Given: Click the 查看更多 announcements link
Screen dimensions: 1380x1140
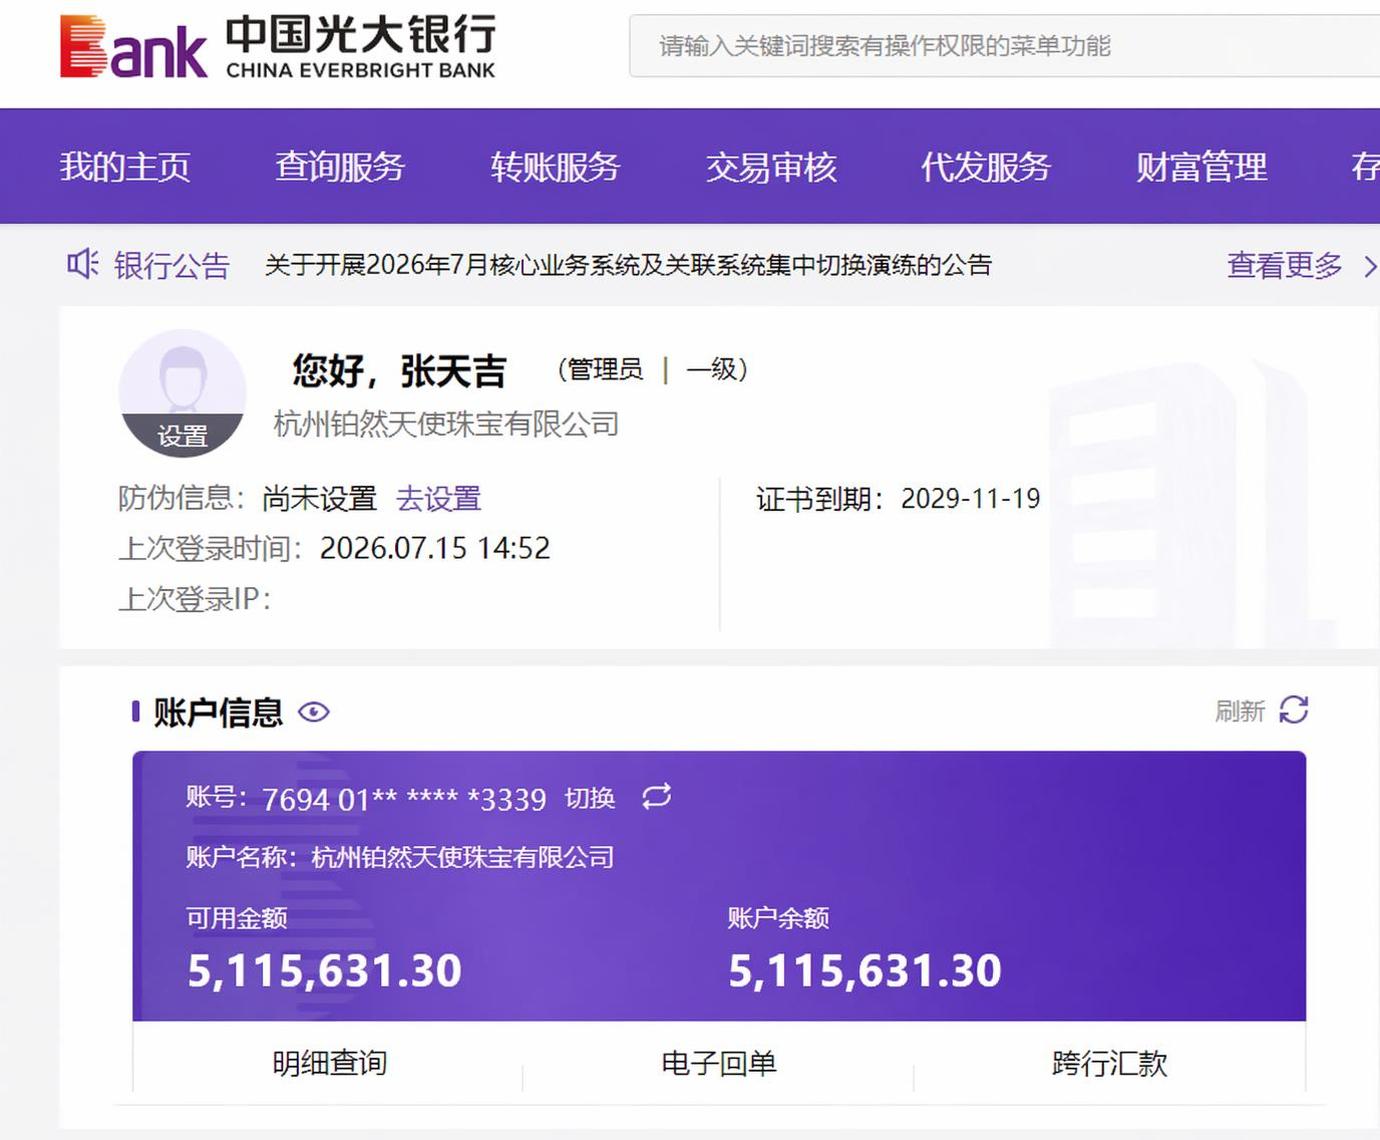Looking at the screenshot, I should [x=1285, y=265].
